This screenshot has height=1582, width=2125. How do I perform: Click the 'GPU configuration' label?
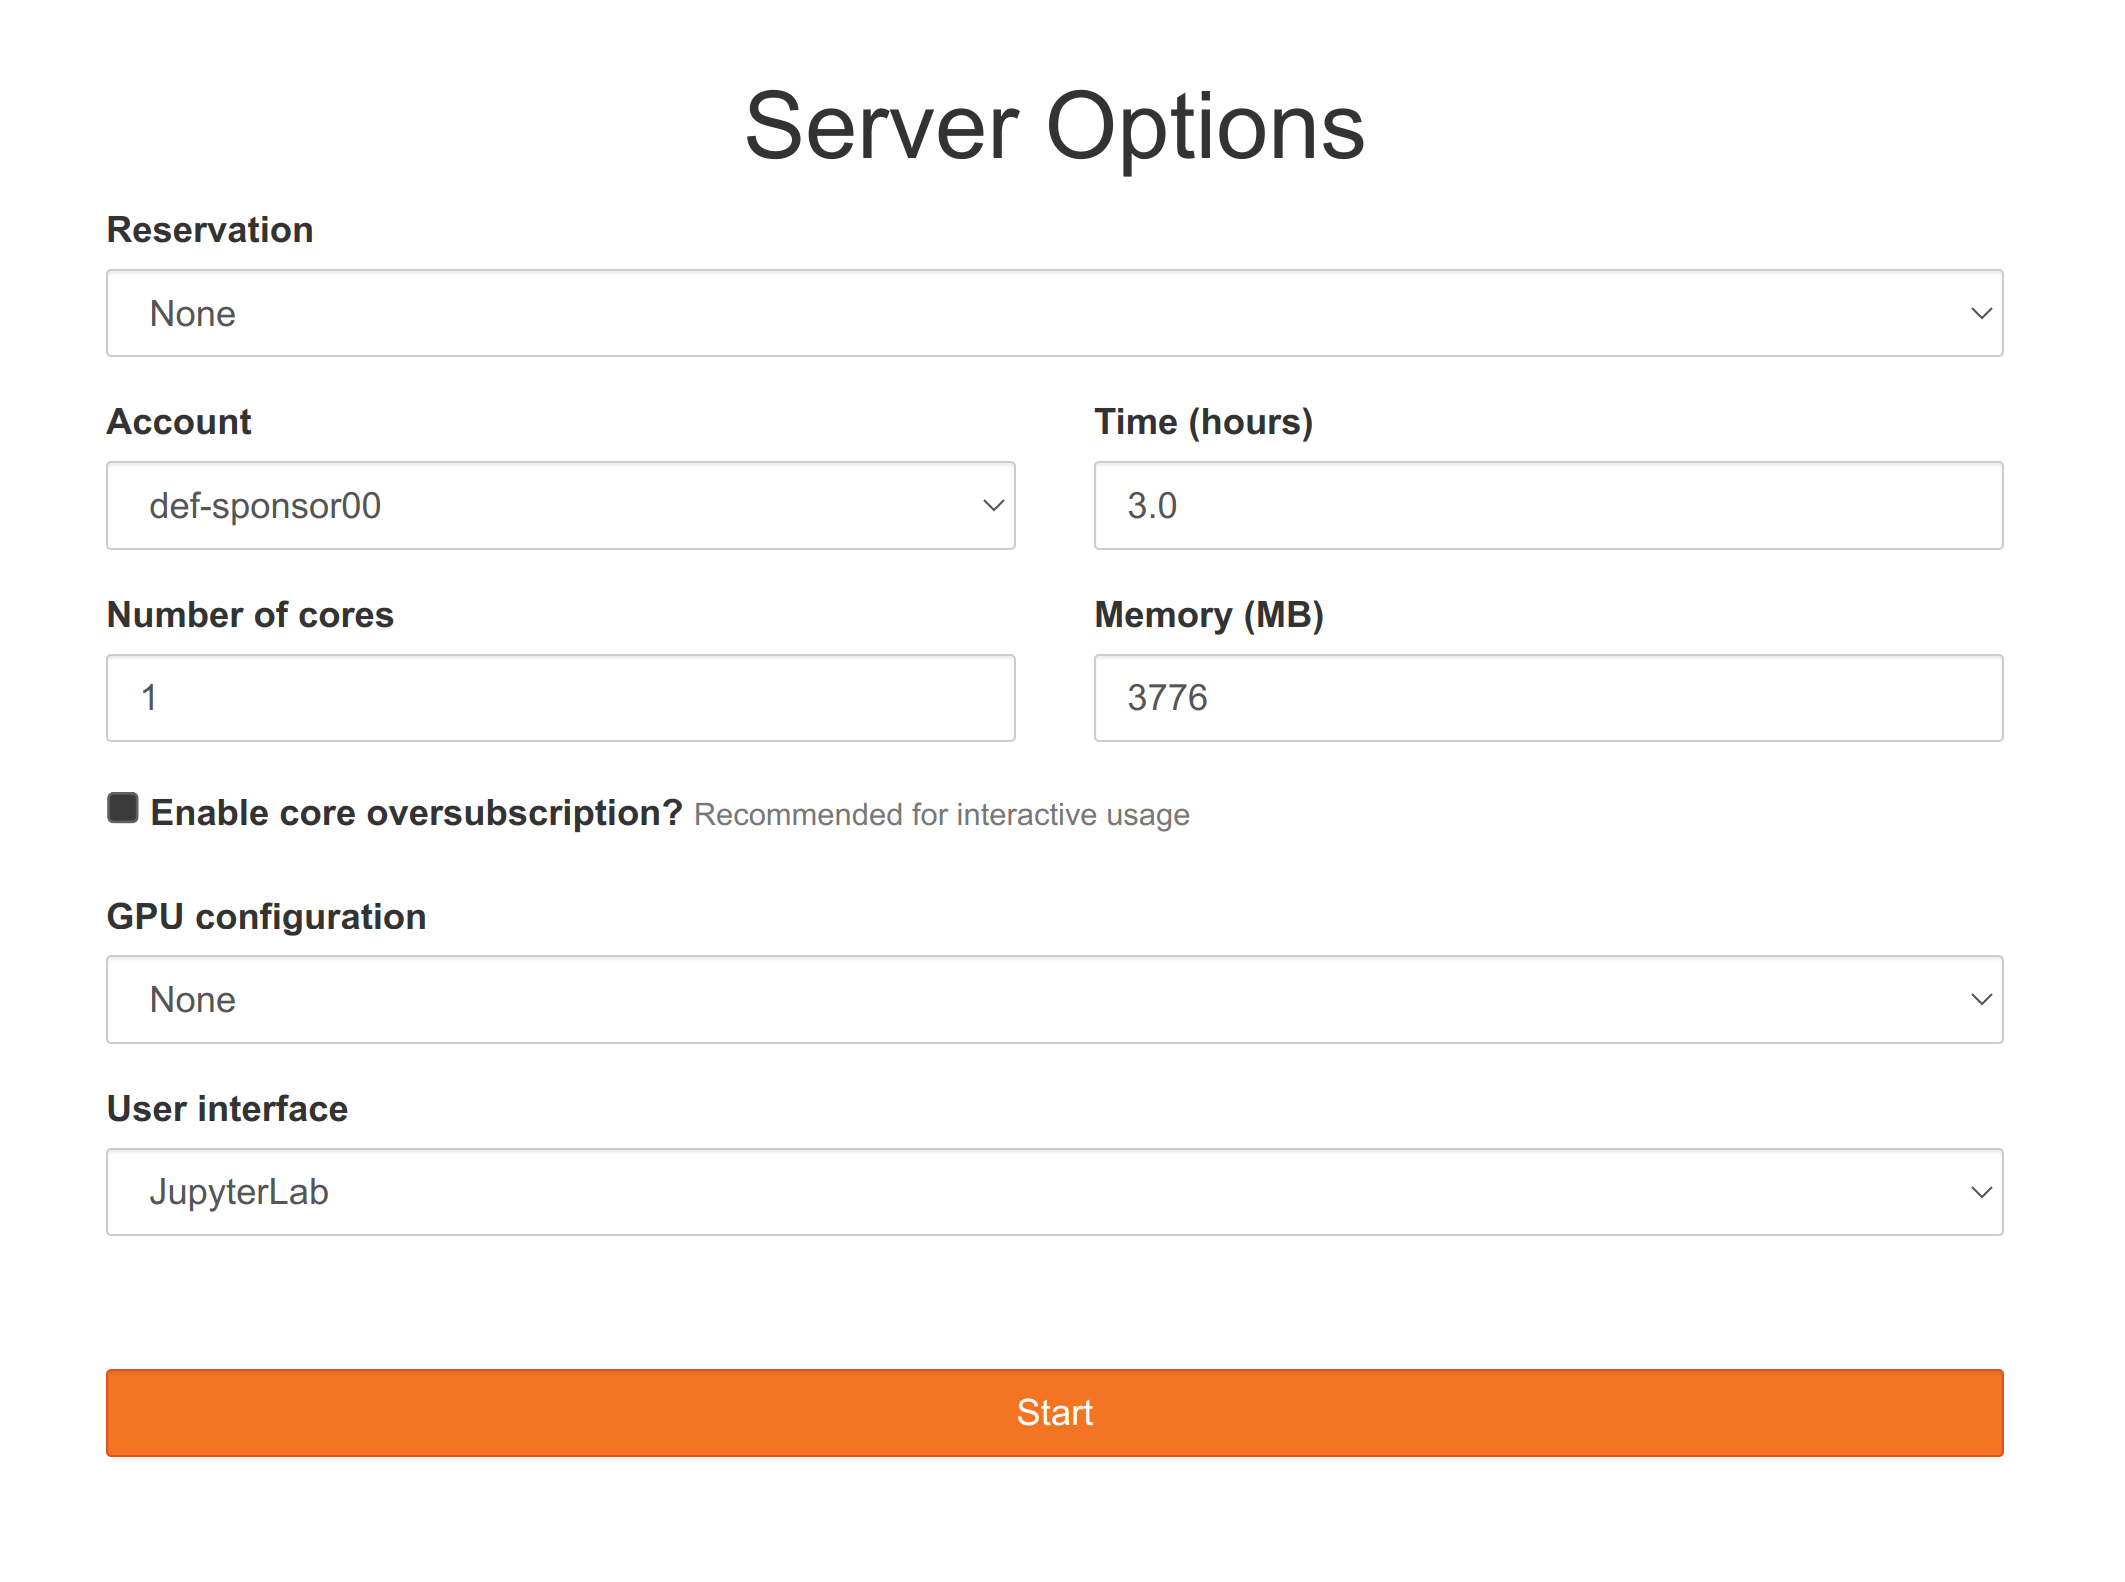[x=266, y=917]
